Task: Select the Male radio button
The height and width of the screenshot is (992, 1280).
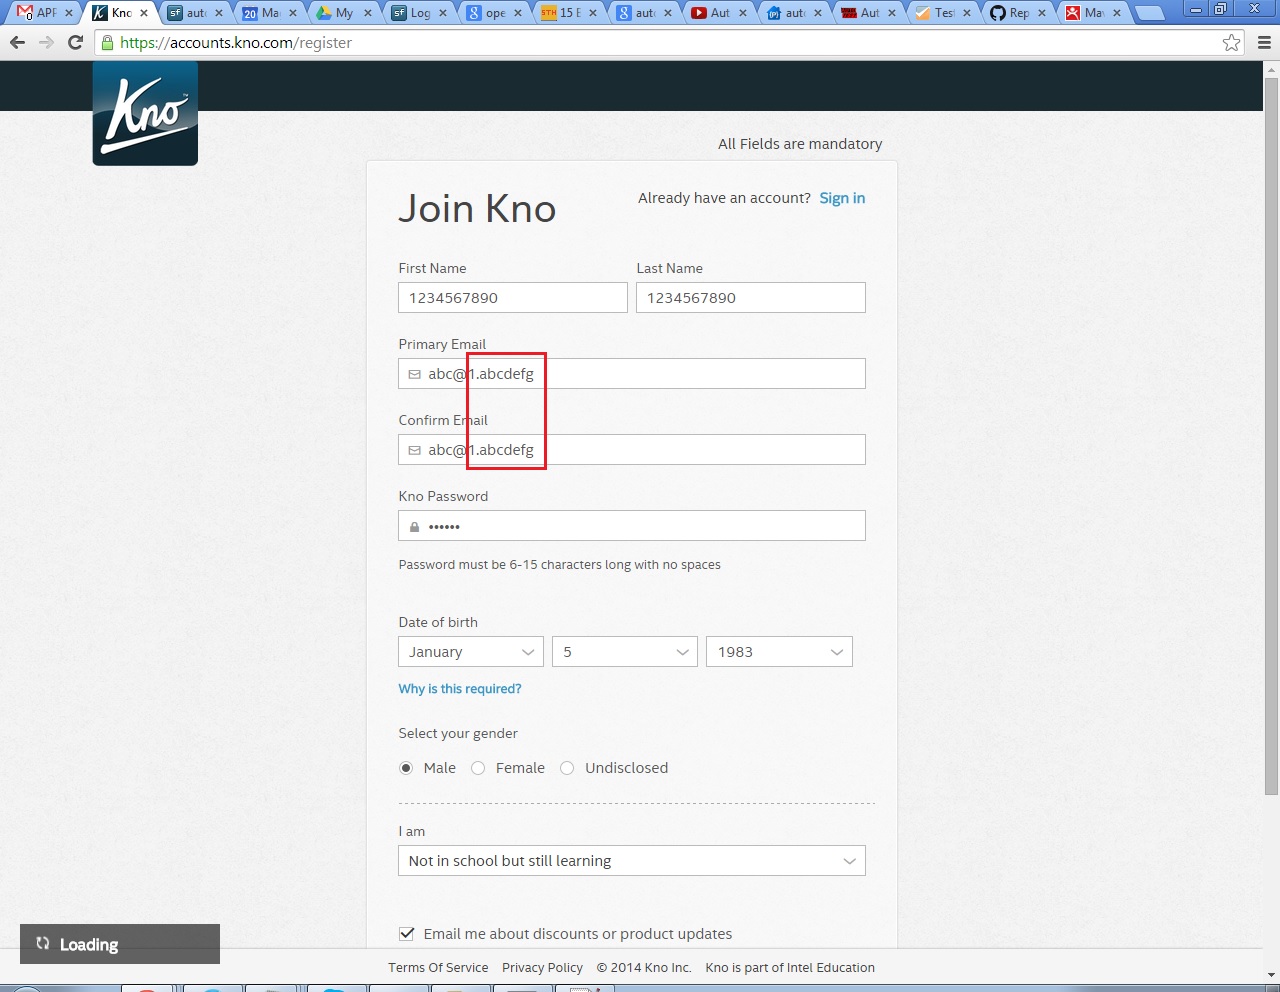Action: [406, 768]
